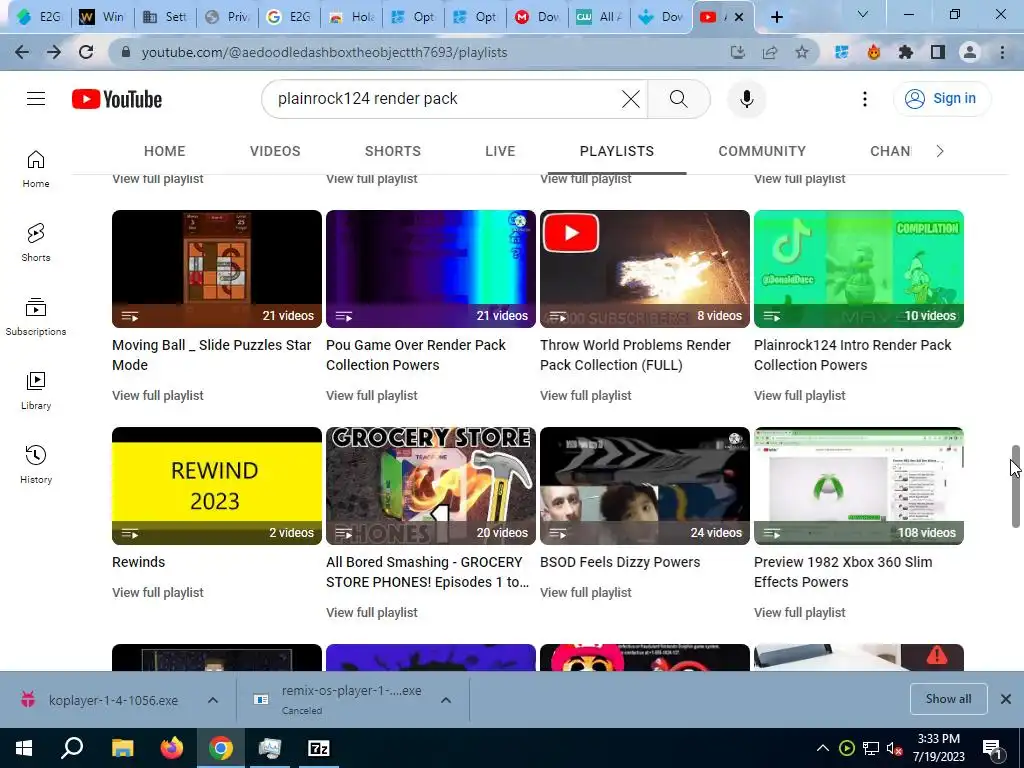Expand options for remix-os-player download
The height and width of the screenshot is (768, 1024).
[x=446, y=700]
